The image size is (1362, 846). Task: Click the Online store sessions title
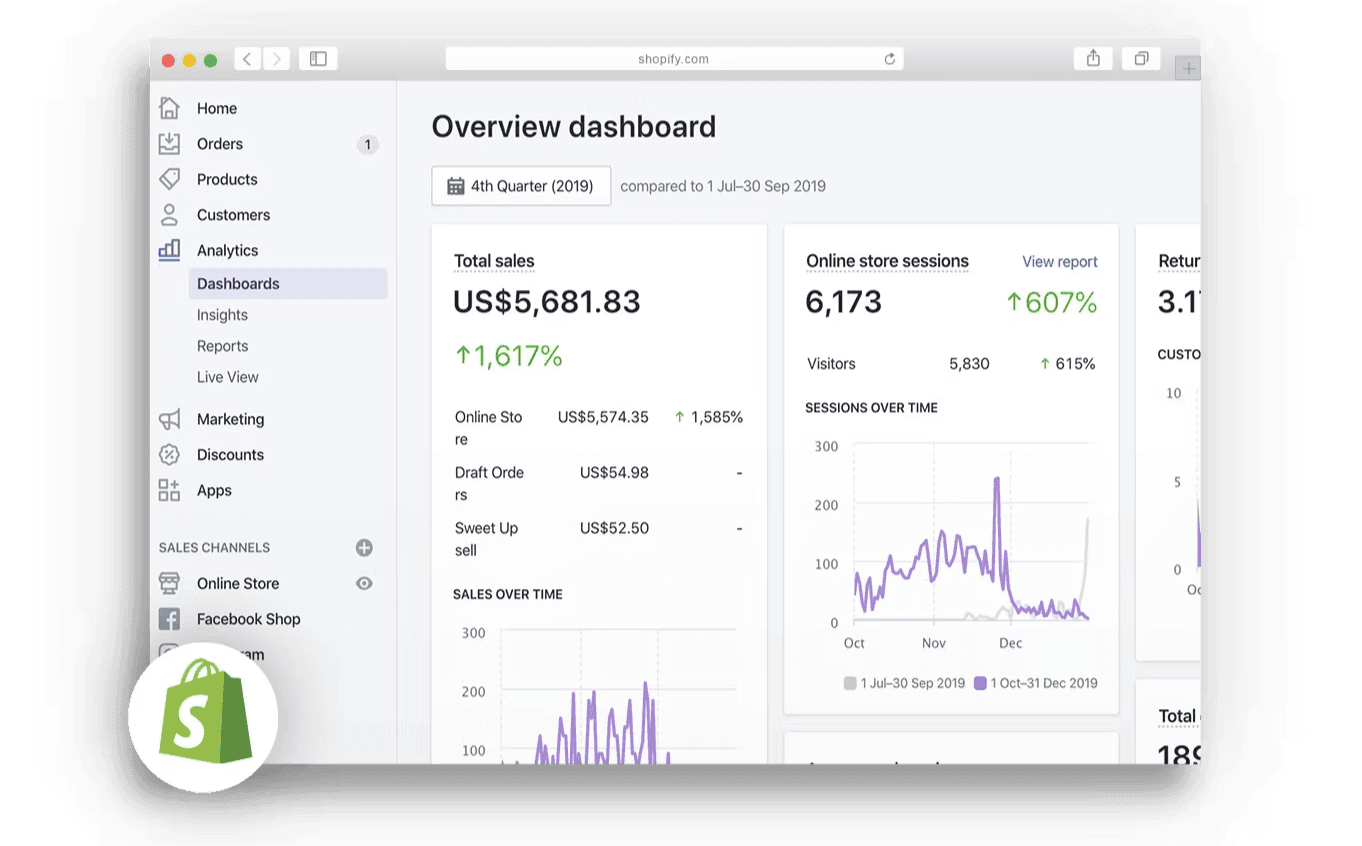[887, 261]
